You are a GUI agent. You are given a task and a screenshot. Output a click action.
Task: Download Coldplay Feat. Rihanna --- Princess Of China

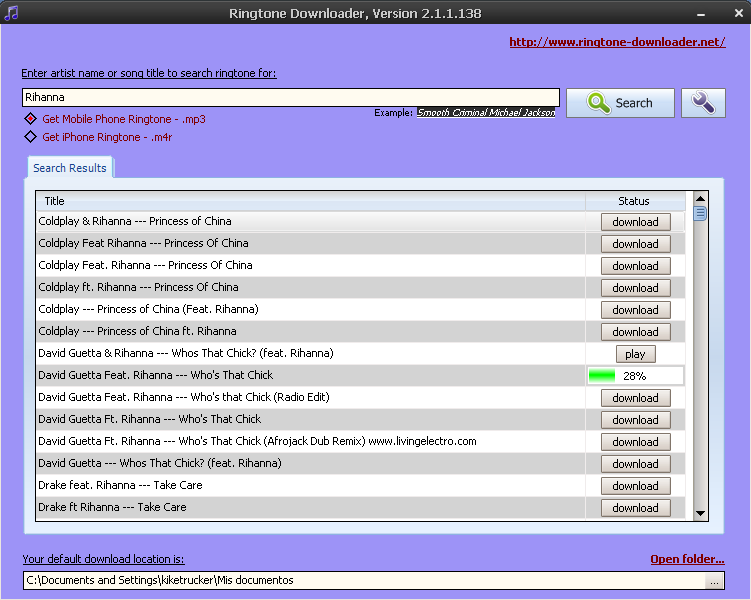(x=636, y=266)
